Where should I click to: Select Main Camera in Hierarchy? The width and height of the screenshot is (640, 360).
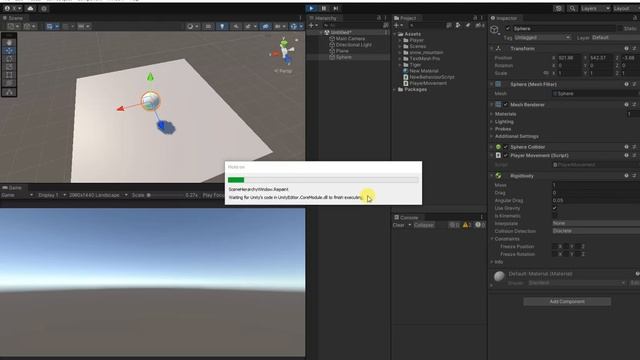[x=350, y=38]
